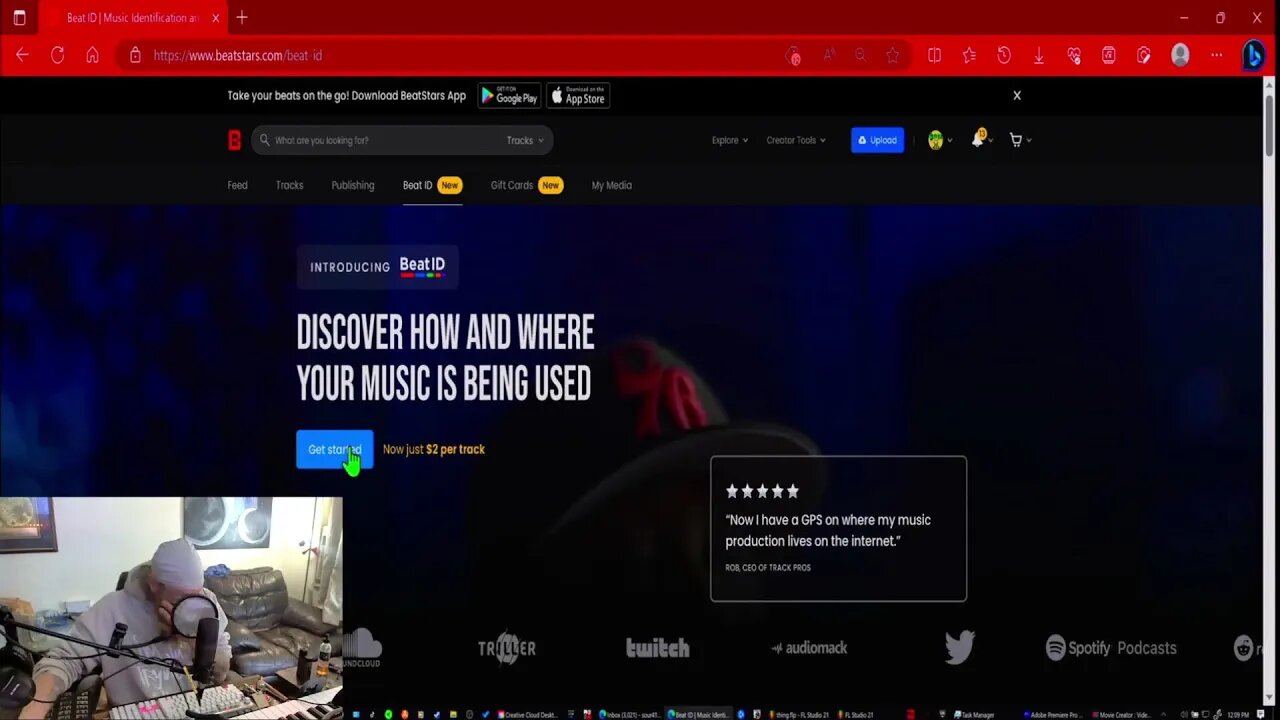Open Edge settings ellipsis menu
The width and height of the screenshot is (1280, 720).
(x=1216, y=55)
